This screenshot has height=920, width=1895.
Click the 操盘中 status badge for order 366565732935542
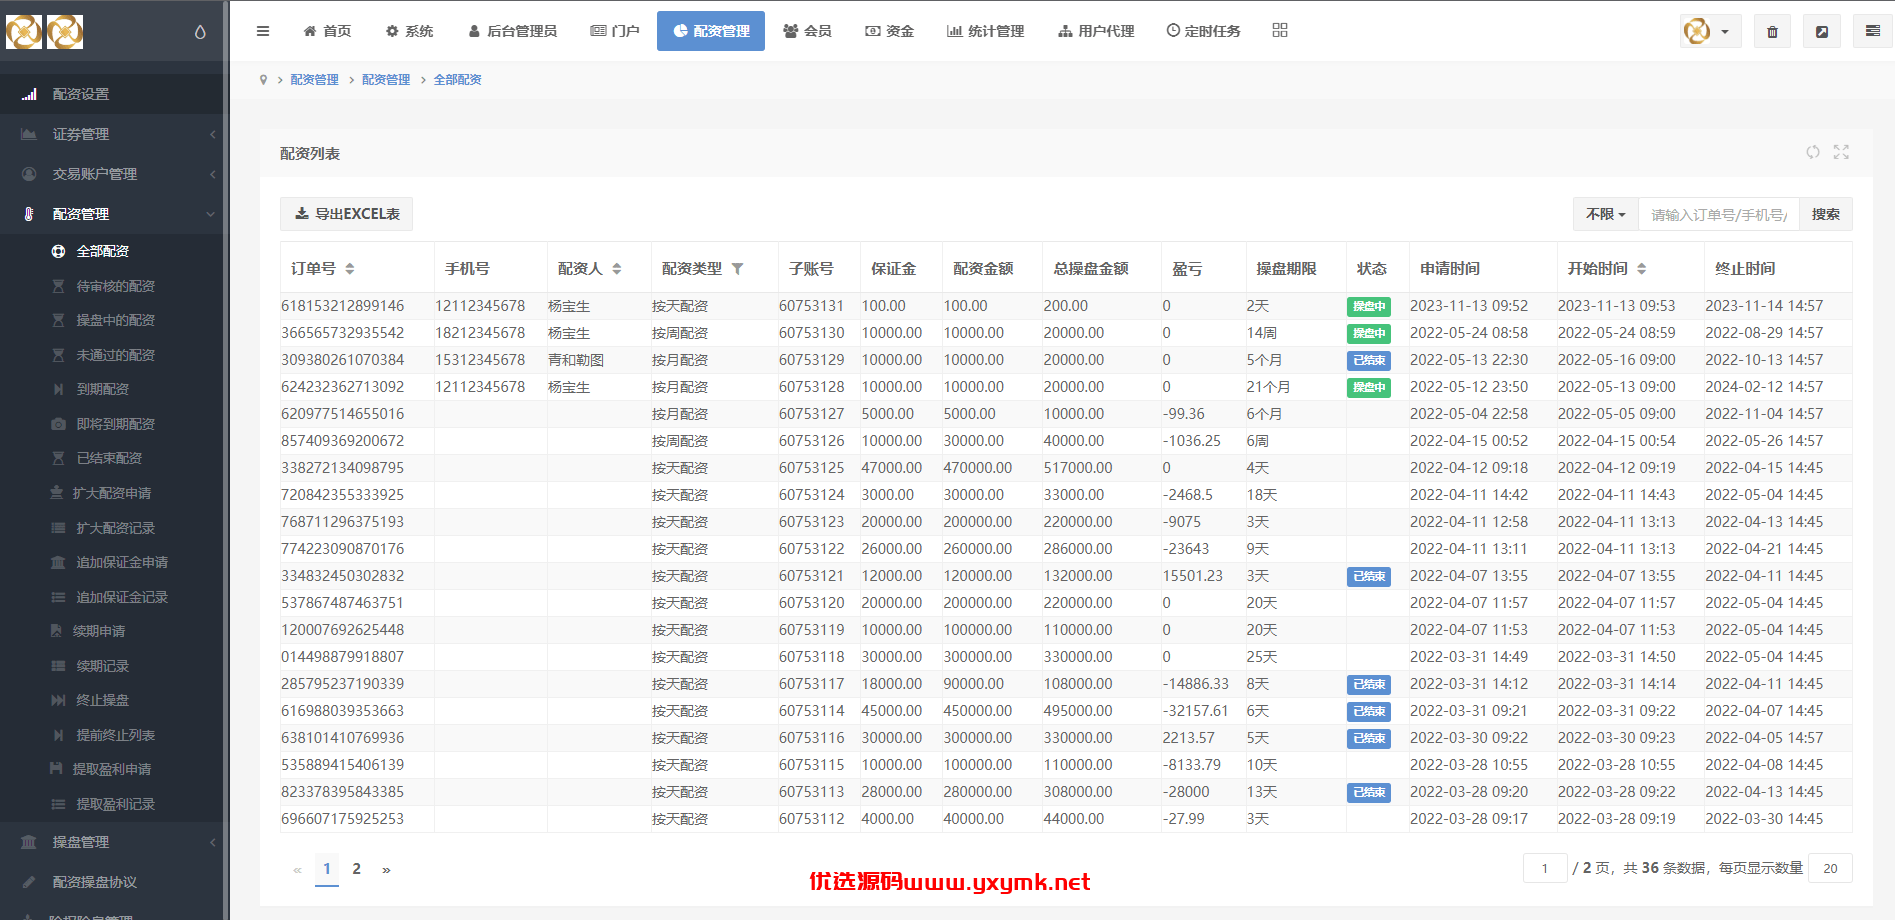1369,333
